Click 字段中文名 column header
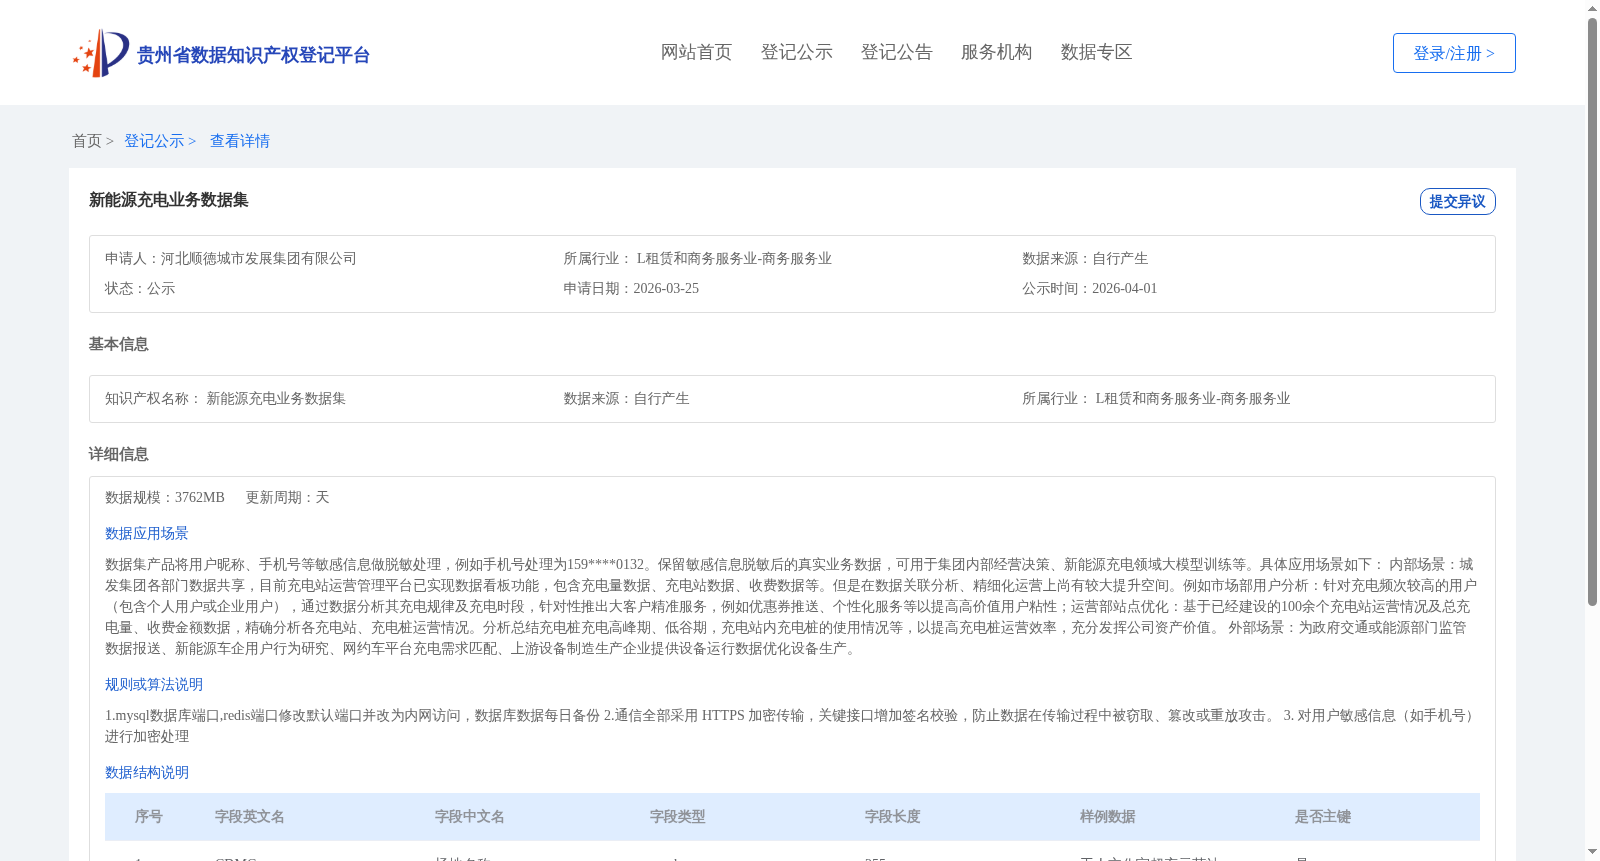This screenshot has height=861, width=1600. pyautogui.click(x=470, y=817)
